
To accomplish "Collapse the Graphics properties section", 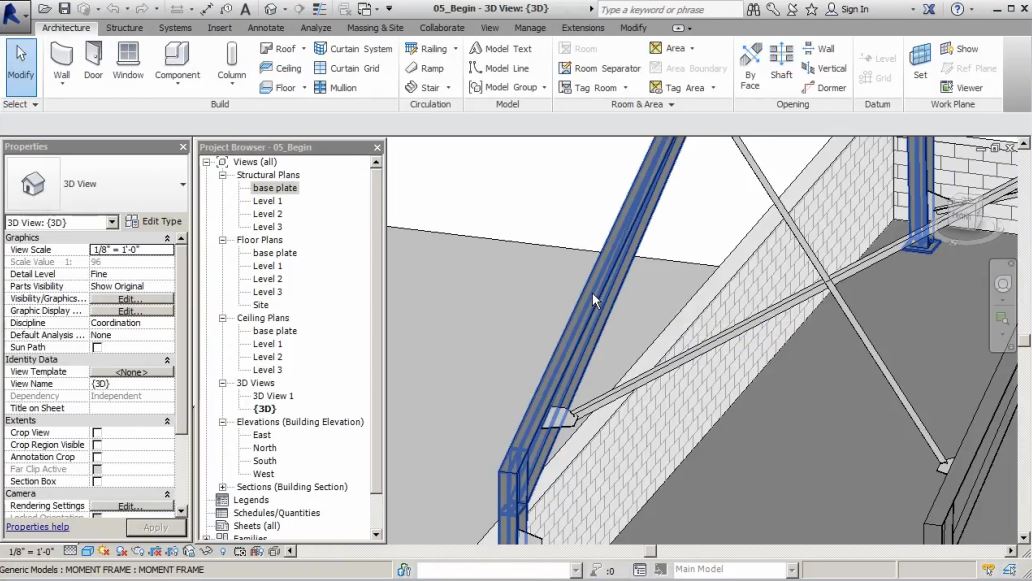I will (x=167, y=238).
